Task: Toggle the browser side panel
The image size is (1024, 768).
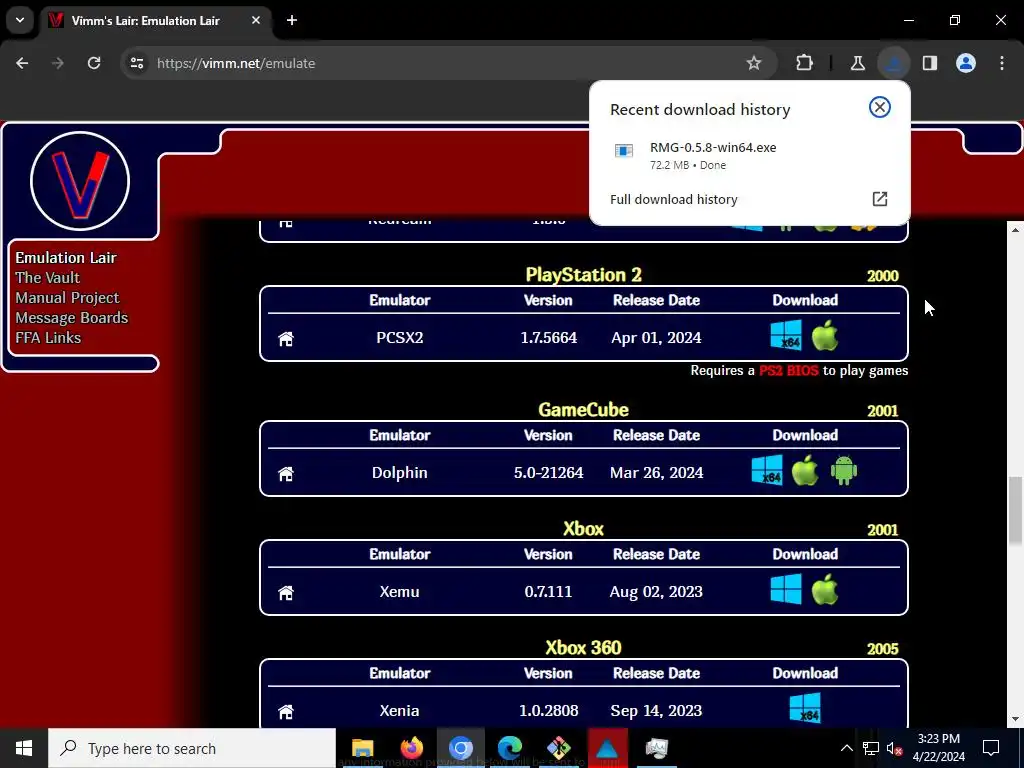Action: tap(929, 63)
